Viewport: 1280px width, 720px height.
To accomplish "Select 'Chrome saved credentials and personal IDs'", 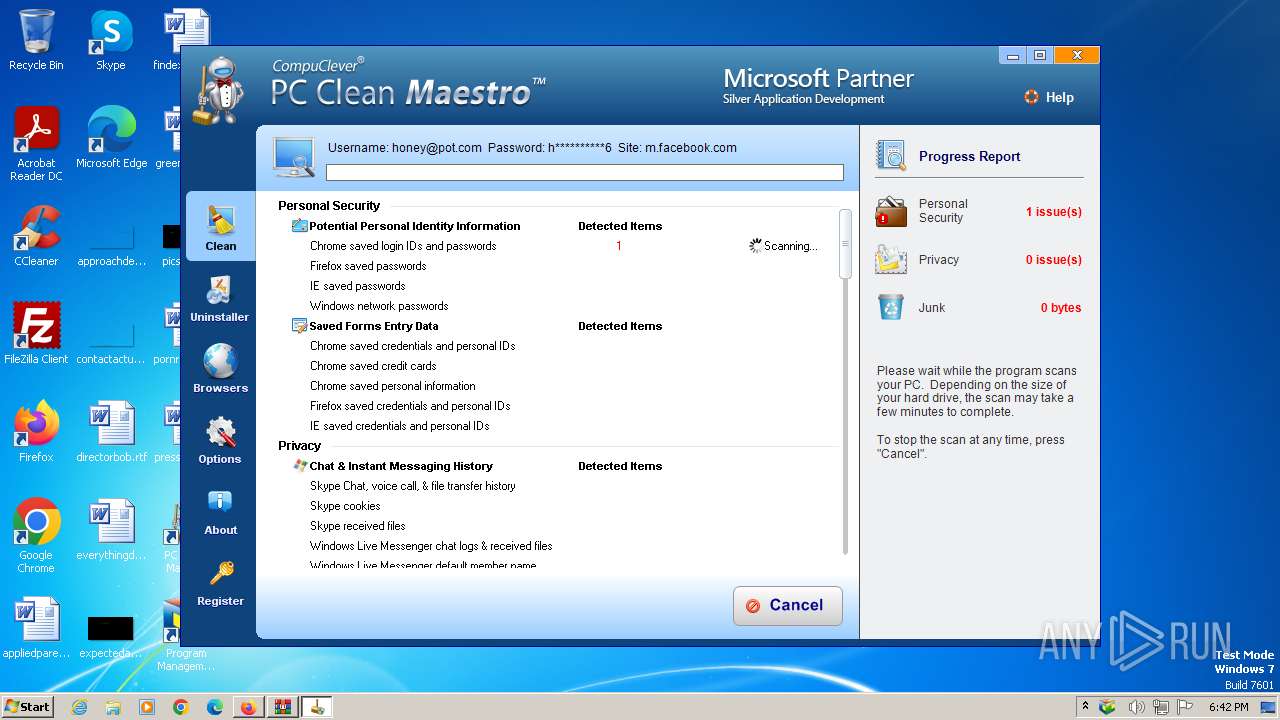I will click(x=413, y=346).
